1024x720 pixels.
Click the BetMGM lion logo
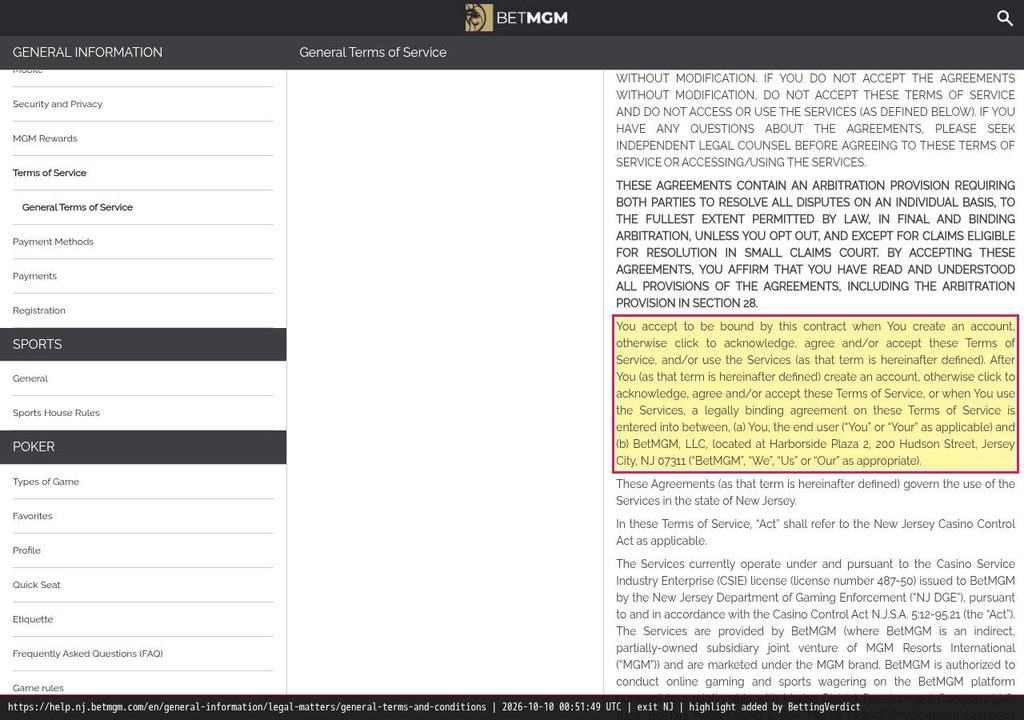[516, 18]
